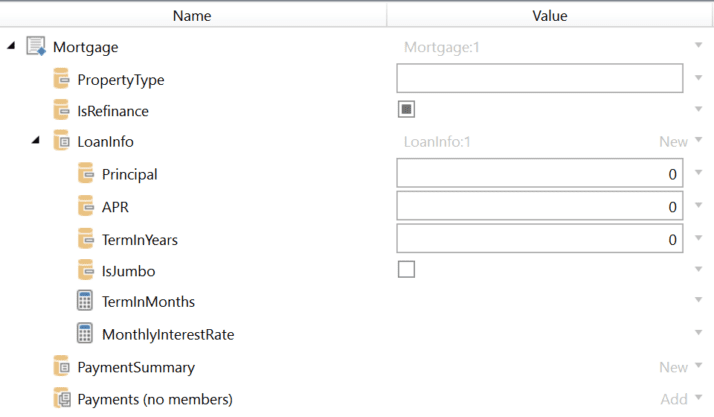Image resolution: width=714 pixels, height=417 pixels.
Task: Click the Mortgage:1 value text
Action: pos(442,47)
